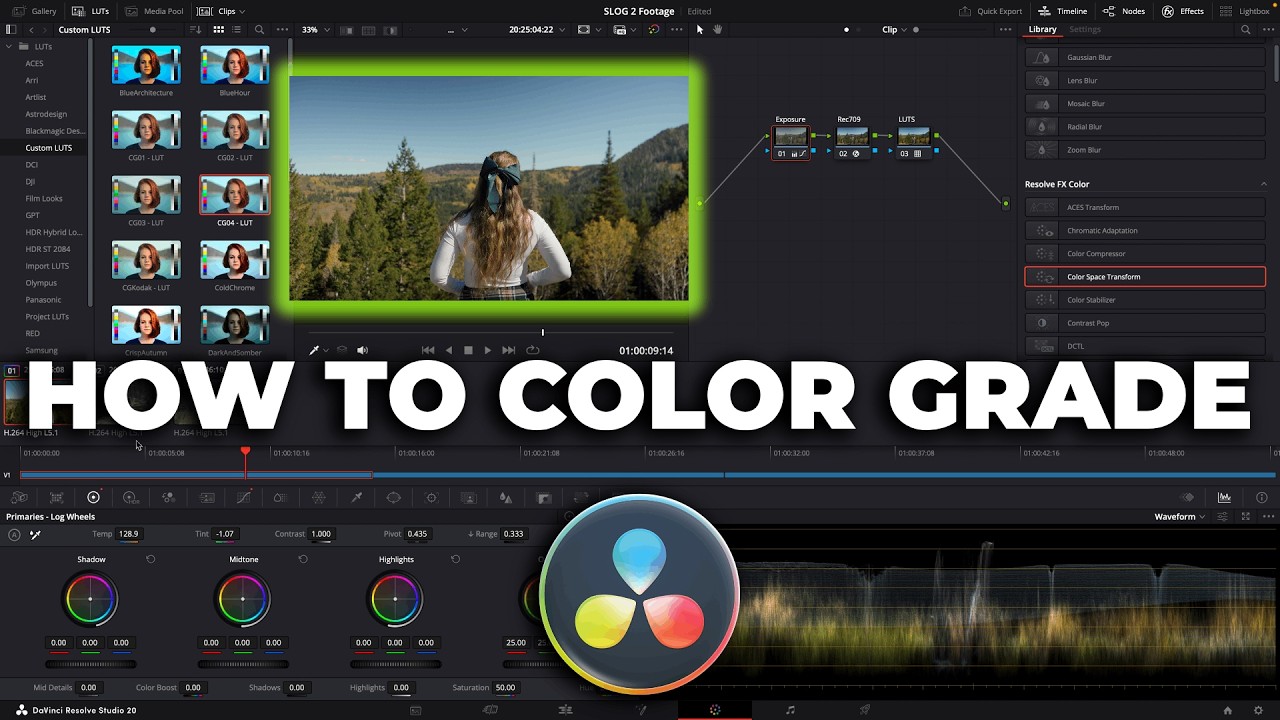Screen dimensions: 1280x720
Task: Select the Blackmagic Design LUT folder
Action: coord(54,131)
